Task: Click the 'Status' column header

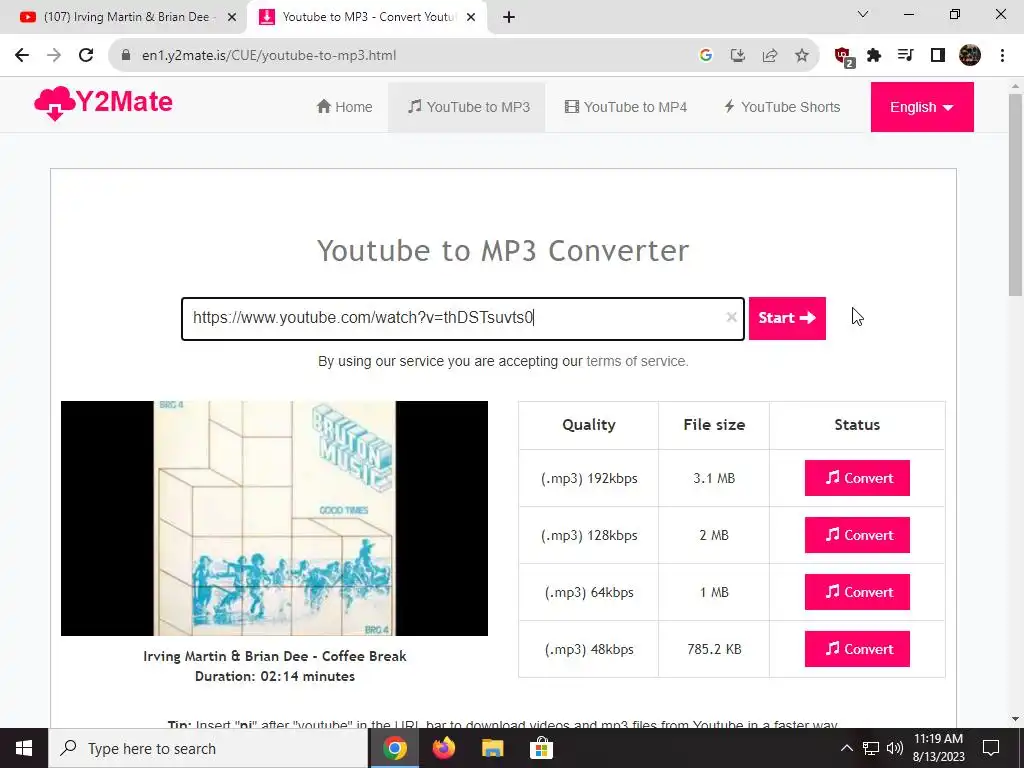Action: coord(857,424)
